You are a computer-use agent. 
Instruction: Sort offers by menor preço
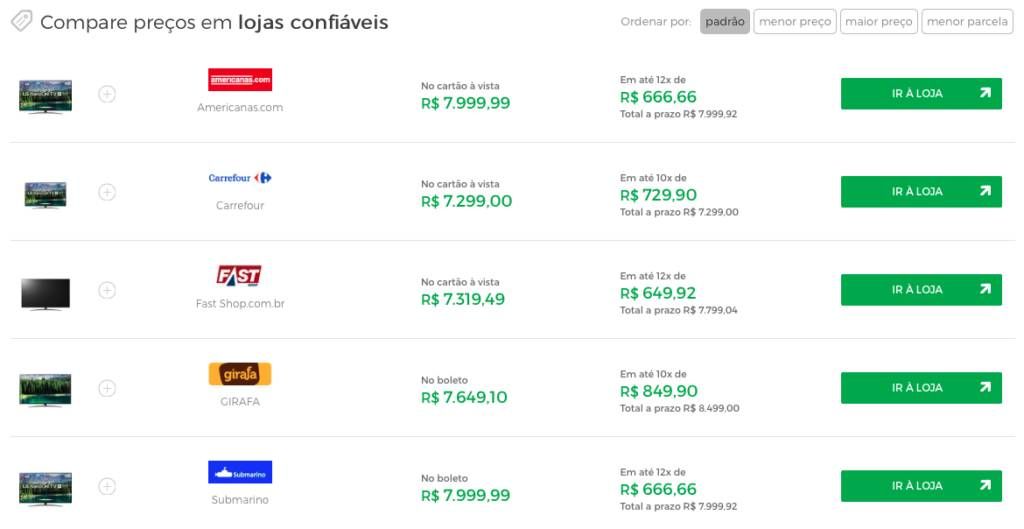795,22
